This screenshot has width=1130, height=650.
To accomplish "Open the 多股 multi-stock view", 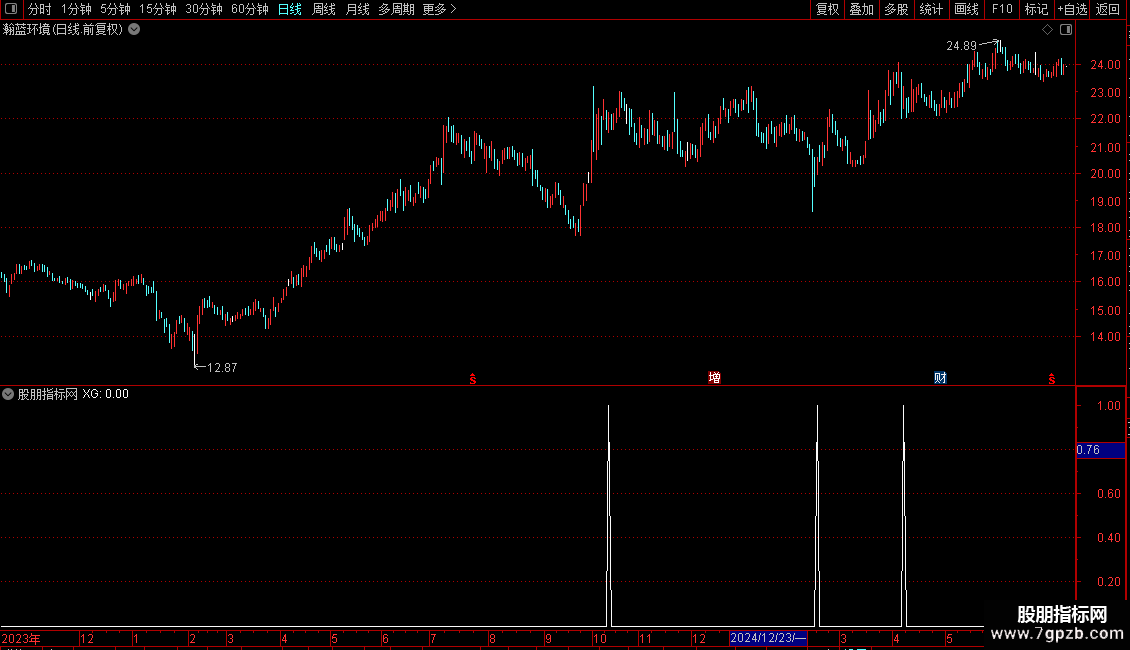I will click(896, 9).
